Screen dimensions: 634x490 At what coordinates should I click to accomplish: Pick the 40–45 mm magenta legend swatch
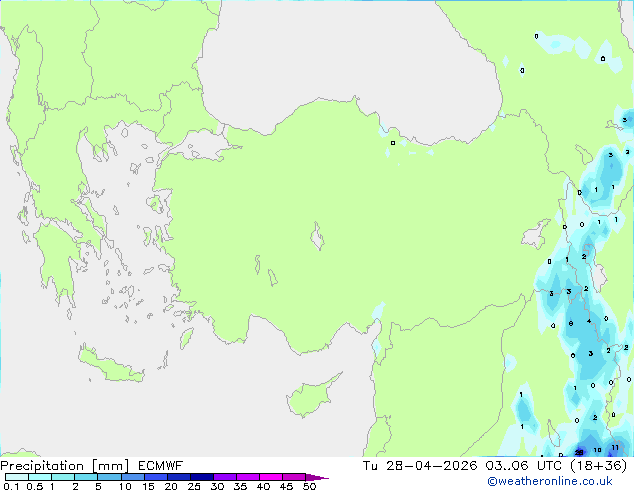271,477
